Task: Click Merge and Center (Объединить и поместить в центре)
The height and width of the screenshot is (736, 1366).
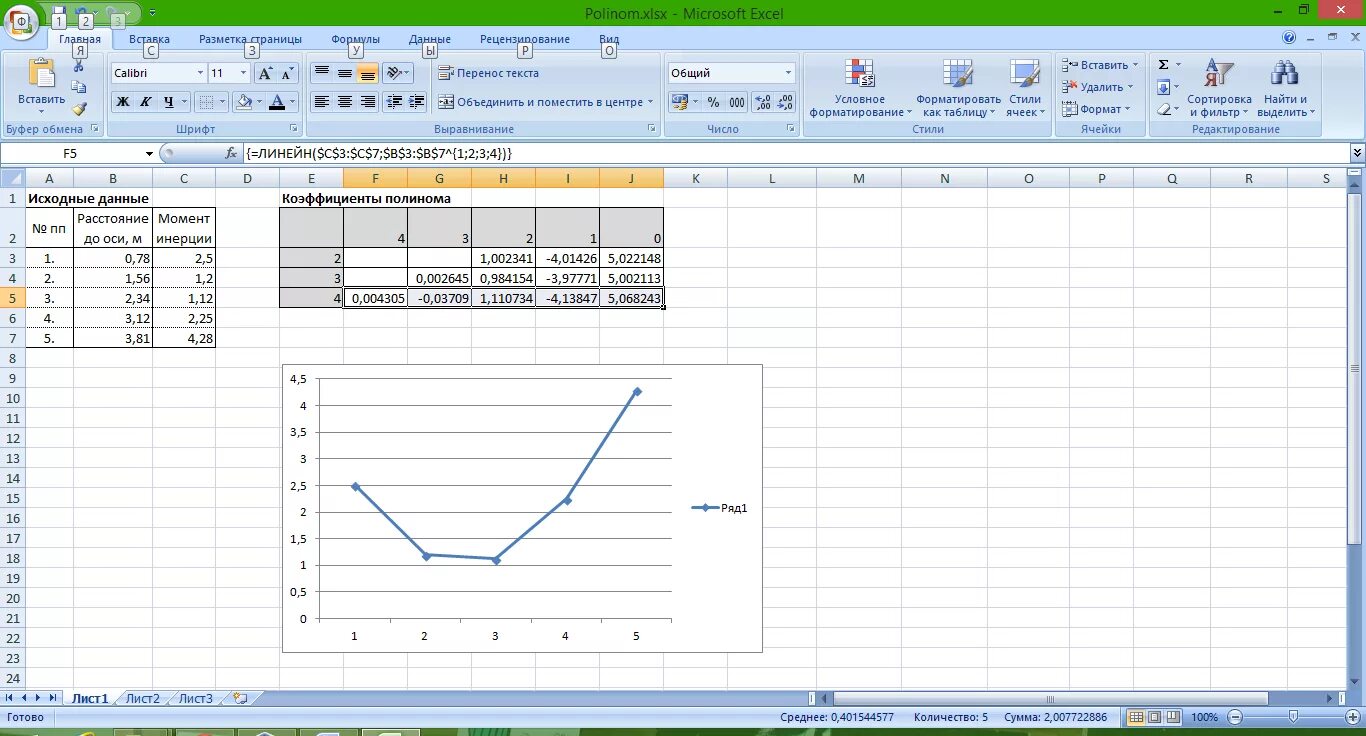Action: coord(540,102)
